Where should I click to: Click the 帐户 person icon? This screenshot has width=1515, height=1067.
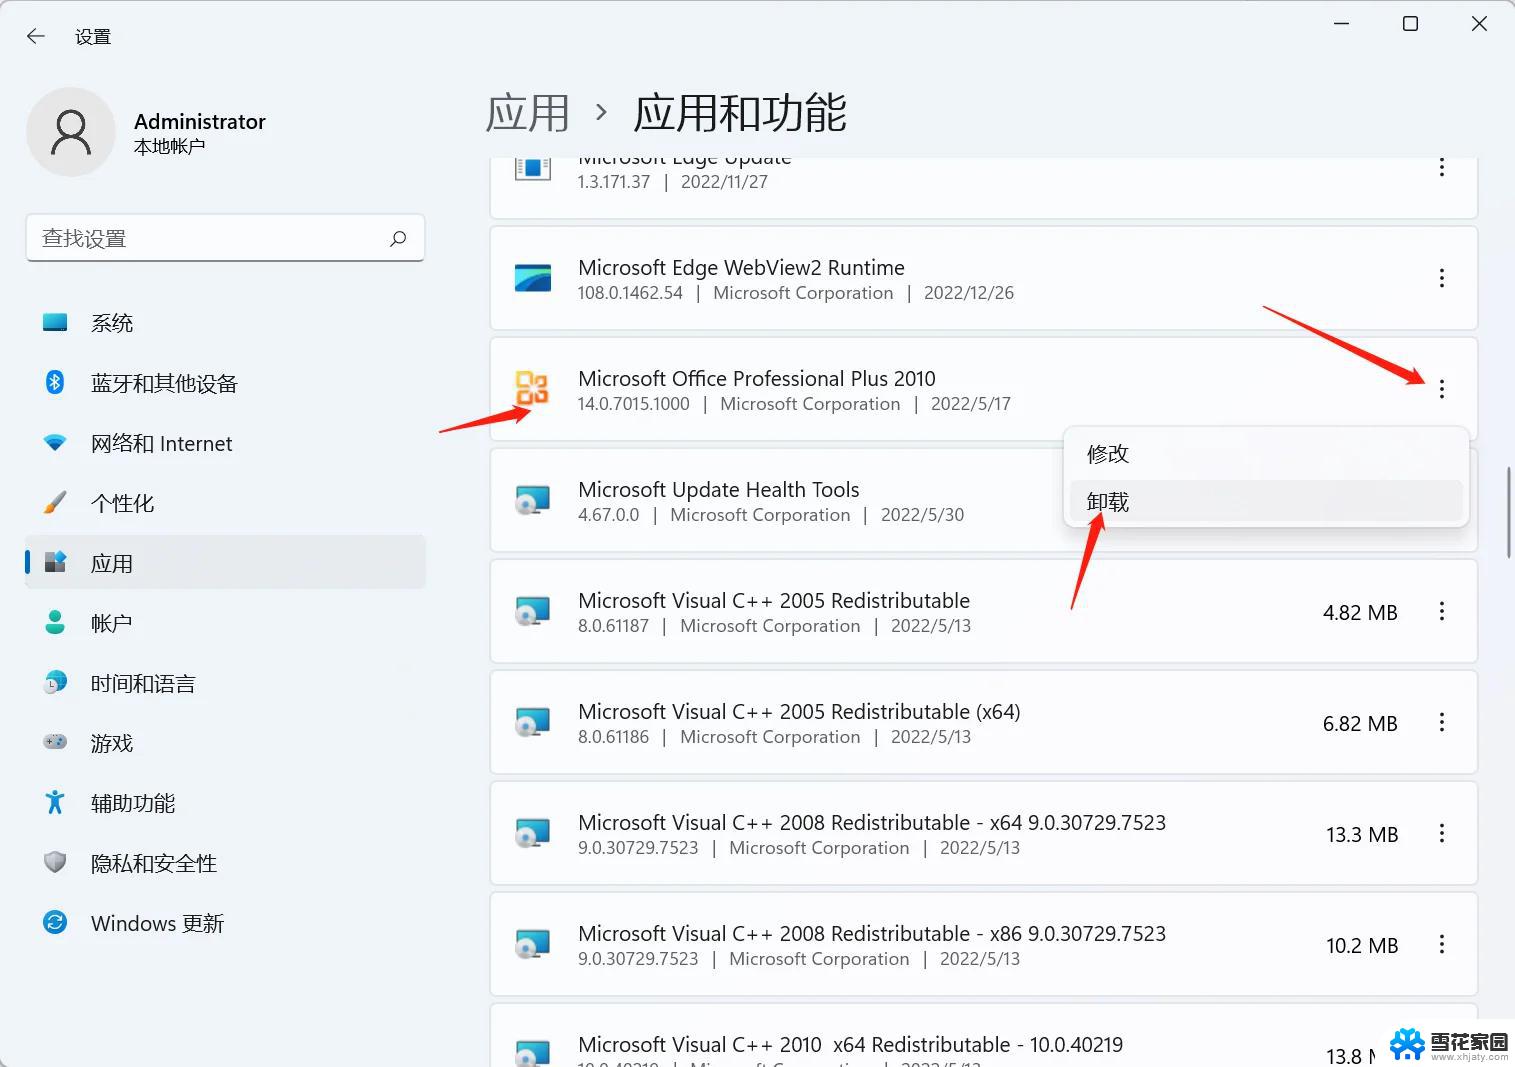55,622
